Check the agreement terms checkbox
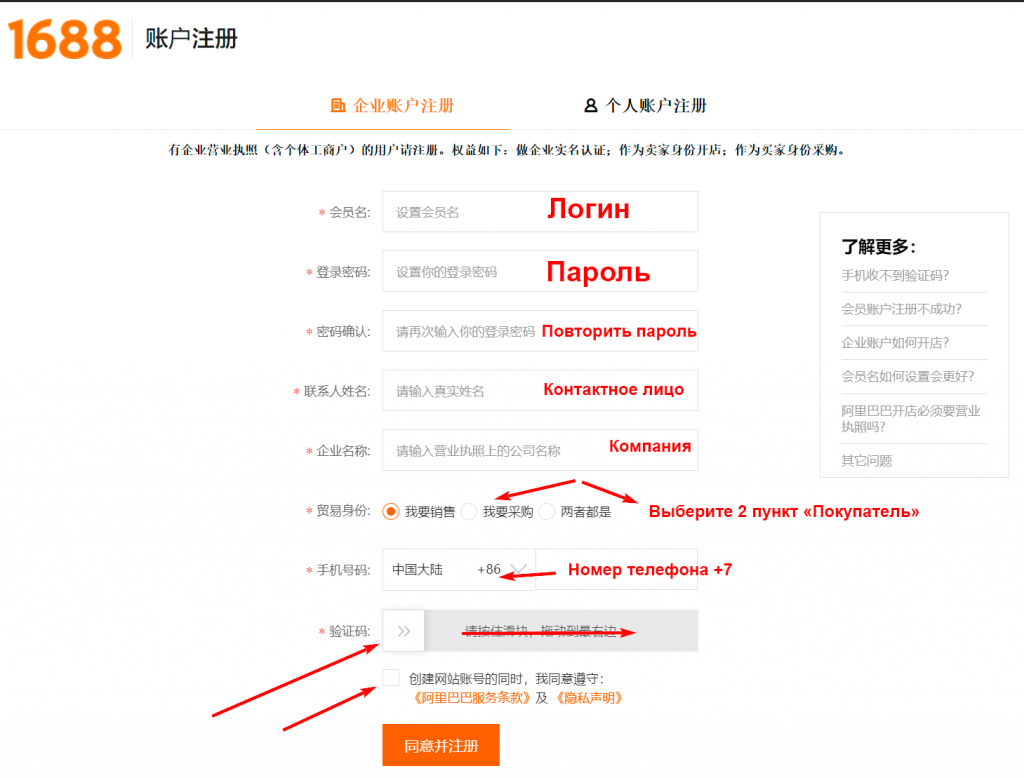Viewport: 1024px width, 778px height. pos(391,677)
